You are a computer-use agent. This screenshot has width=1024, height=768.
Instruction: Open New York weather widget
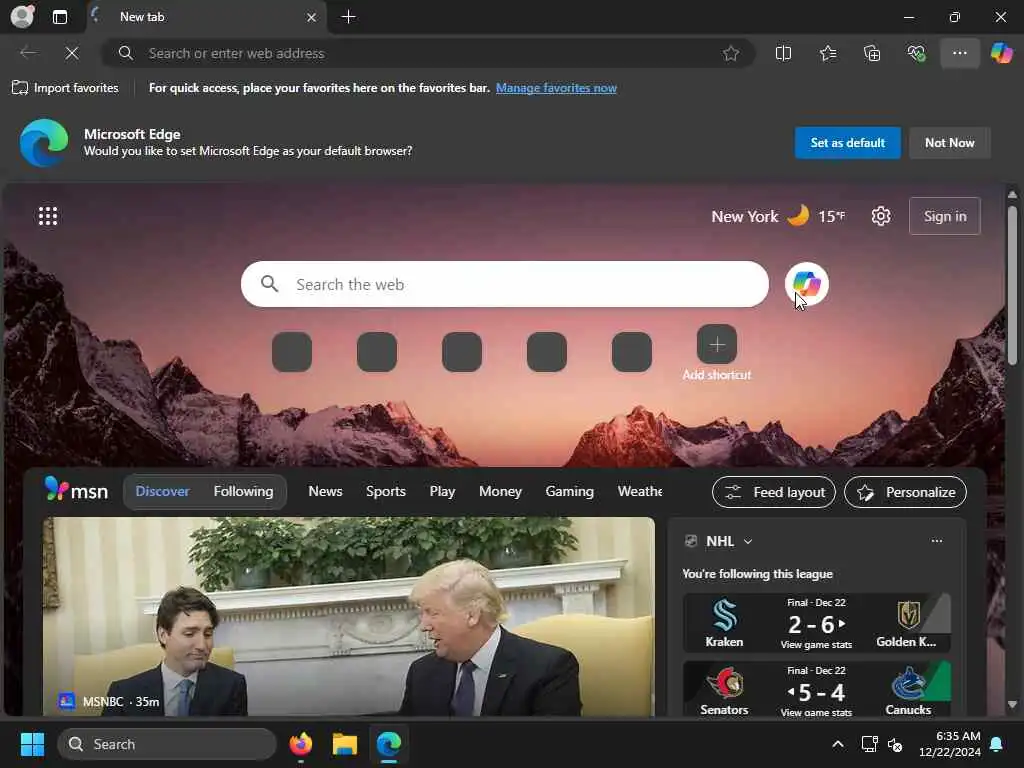tap(778, 216)
